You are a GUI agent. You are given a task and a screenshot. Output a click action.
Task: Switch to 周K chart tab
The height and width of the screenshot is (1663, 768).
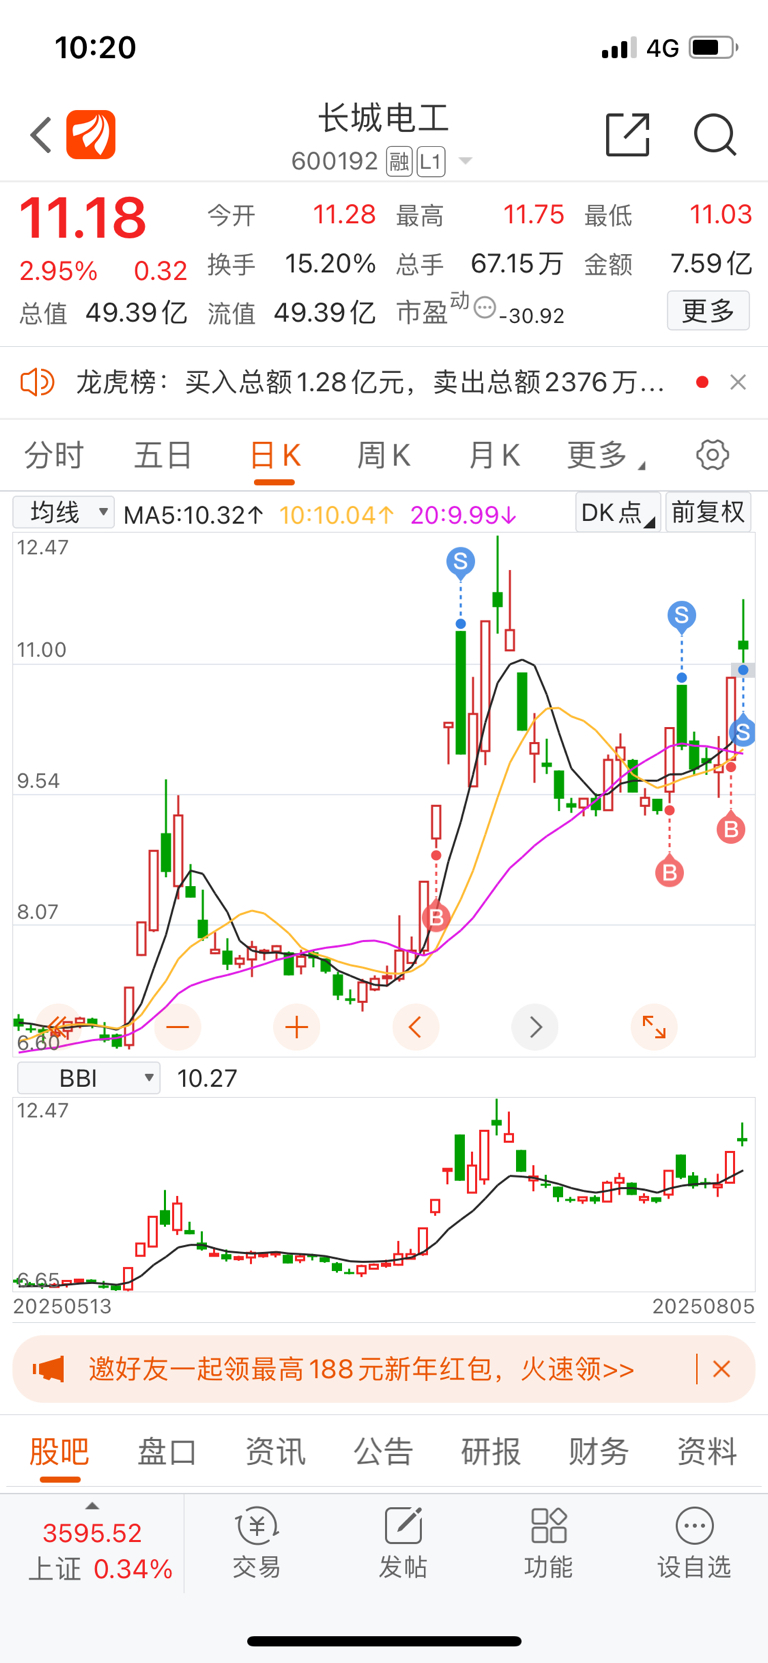[x=384, y=456]
